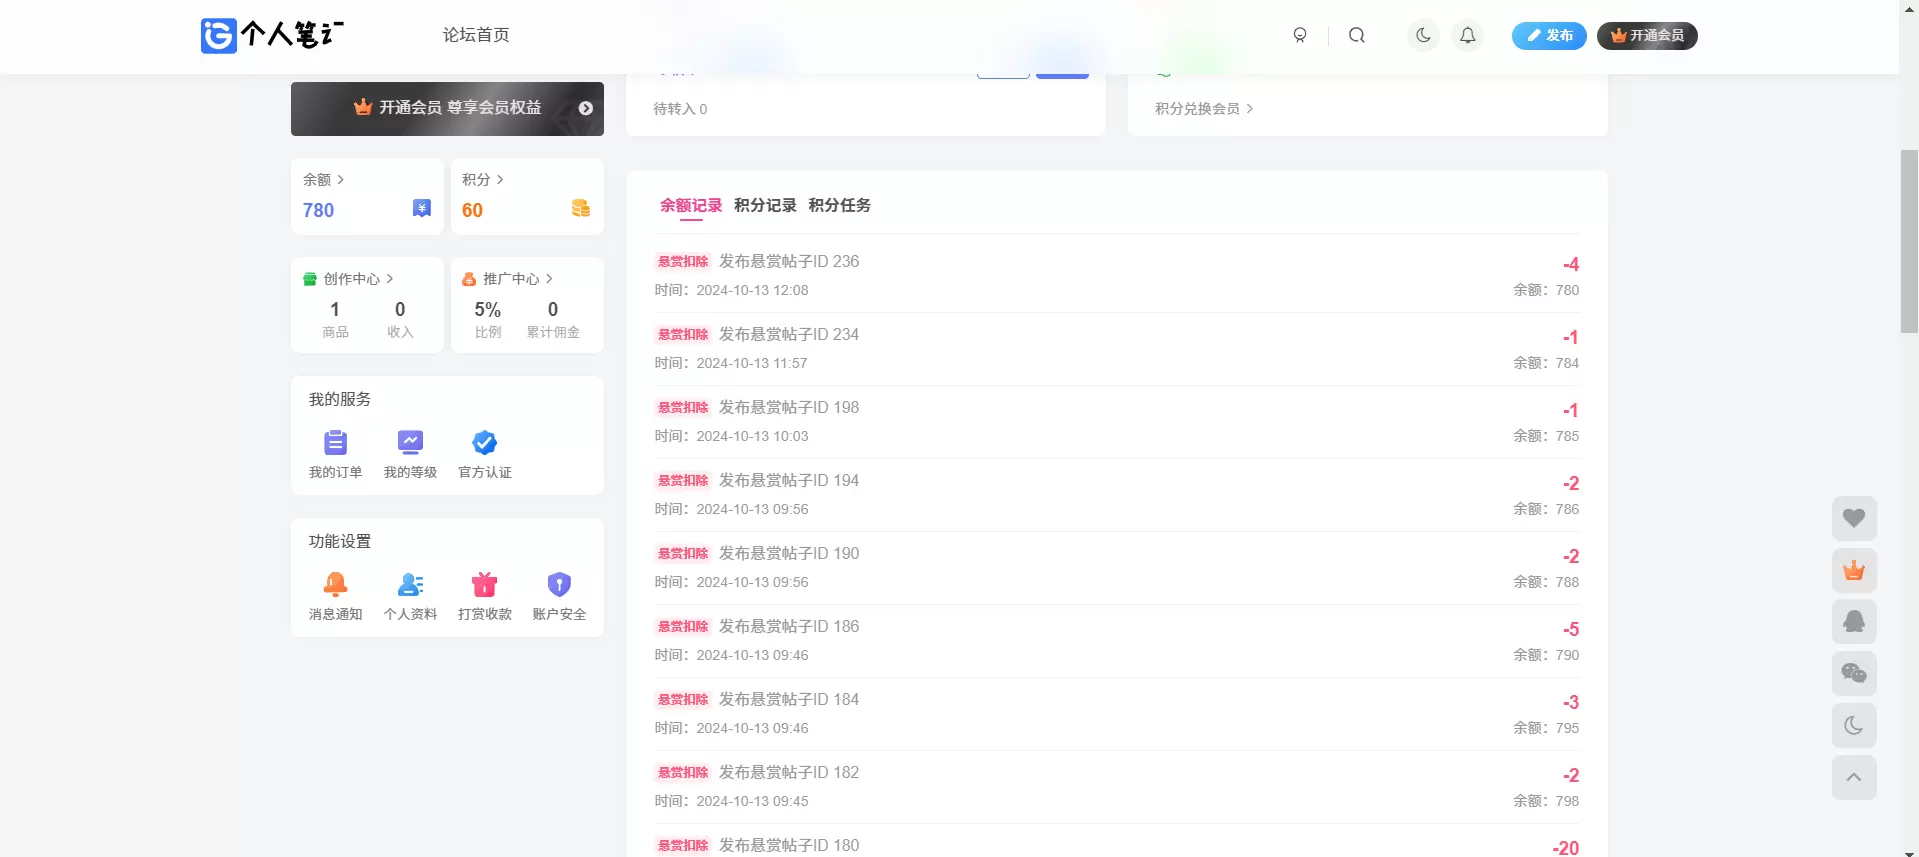Click record 发布悬赏帖子ID 198

pyautogui.click(x=789, y=407)
